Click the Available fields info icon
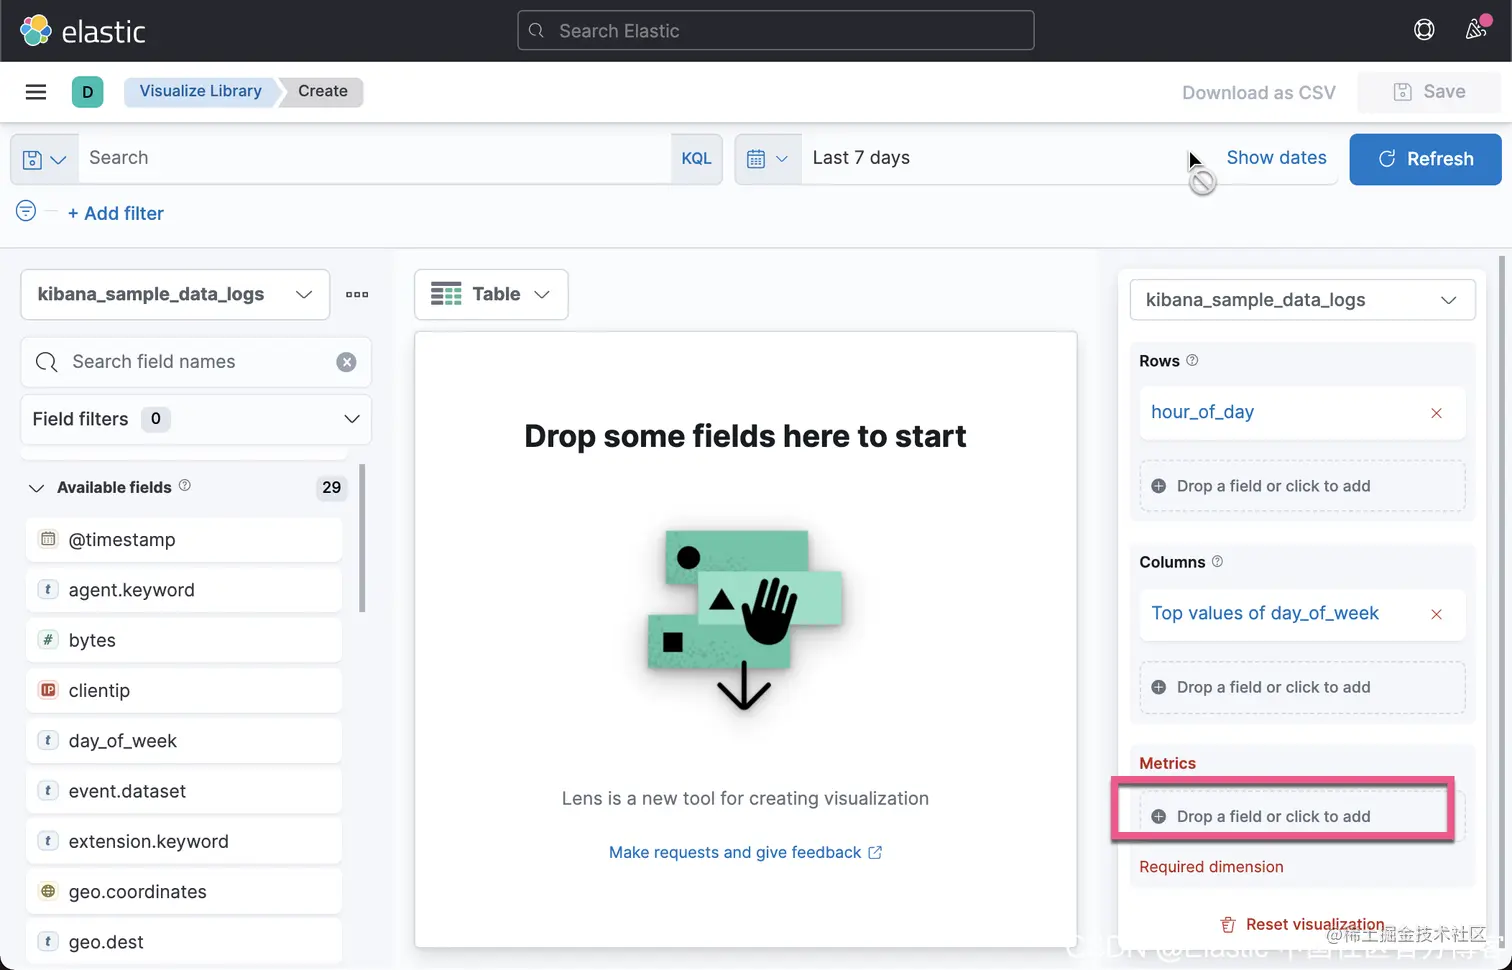 [185, 485]
